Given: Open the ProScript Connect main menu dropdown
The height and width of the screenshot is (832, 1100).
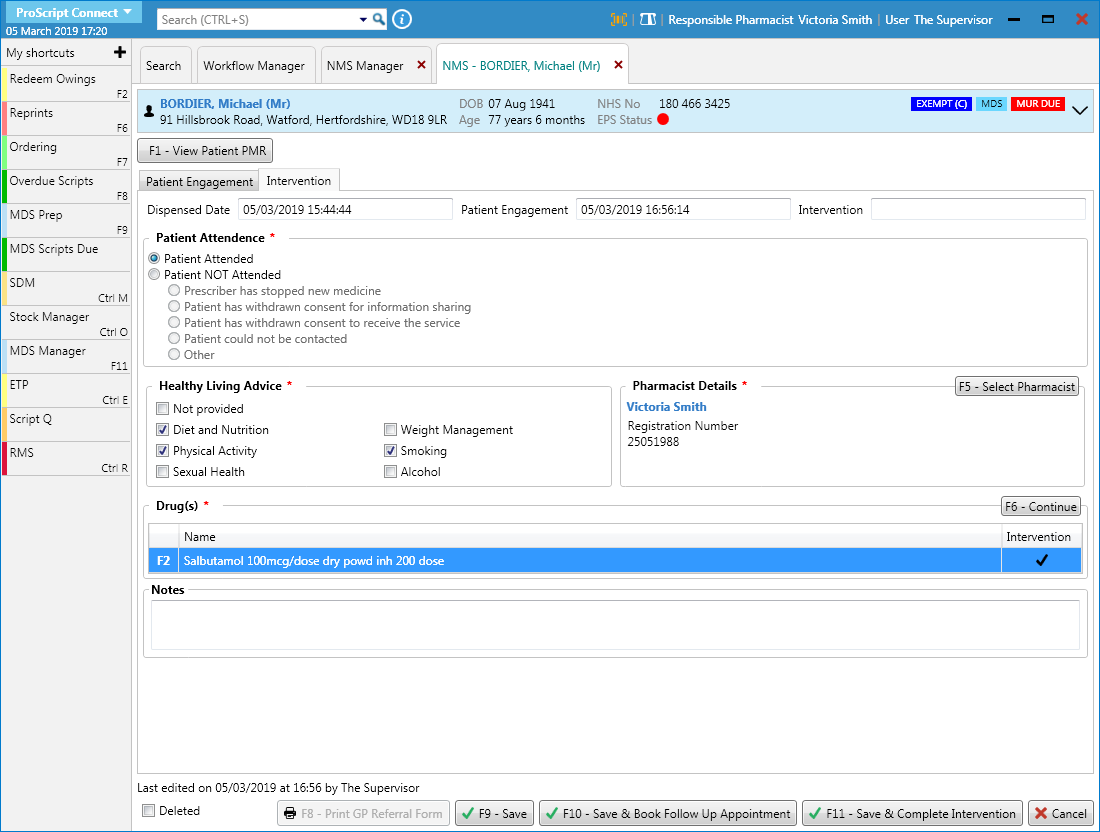Looking at the screenshot, I should (74, 13).
